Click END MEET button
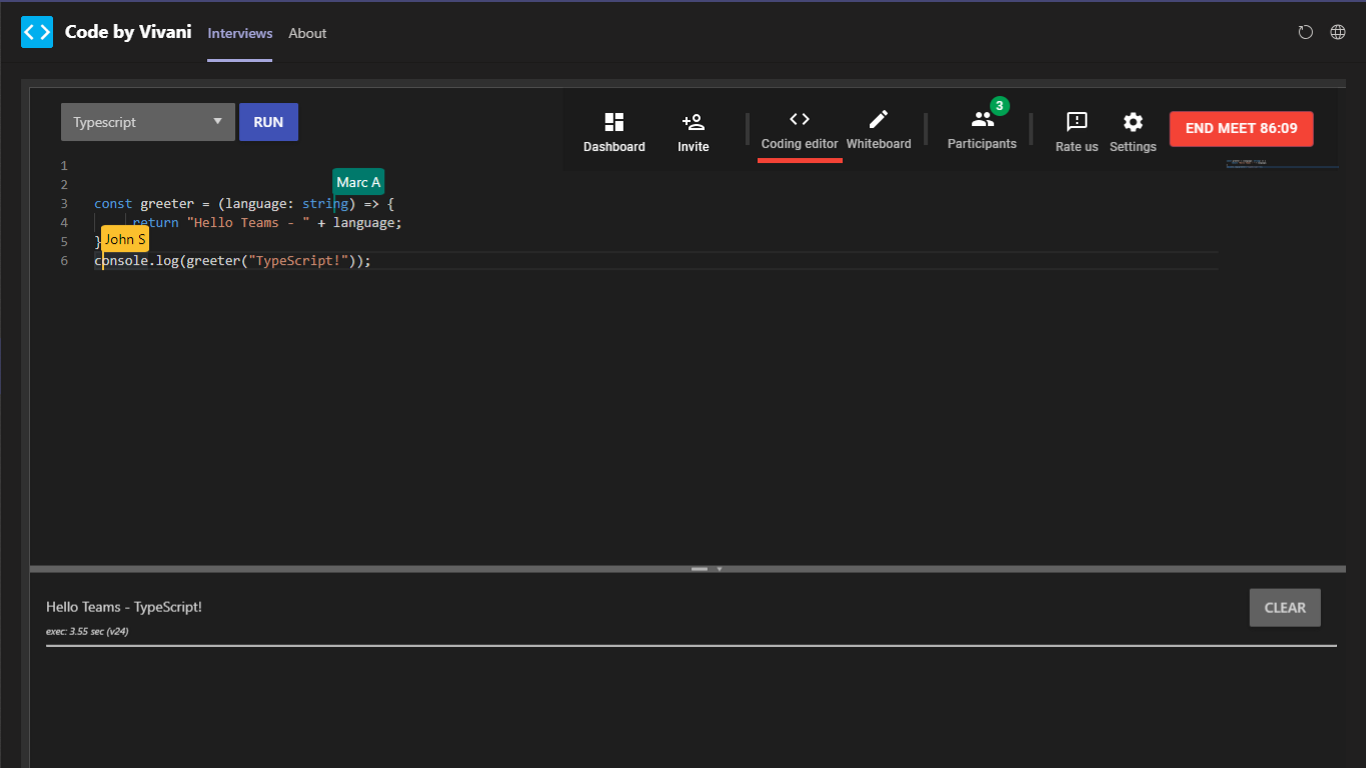The image size is (1366, 768). (1241, 128)
